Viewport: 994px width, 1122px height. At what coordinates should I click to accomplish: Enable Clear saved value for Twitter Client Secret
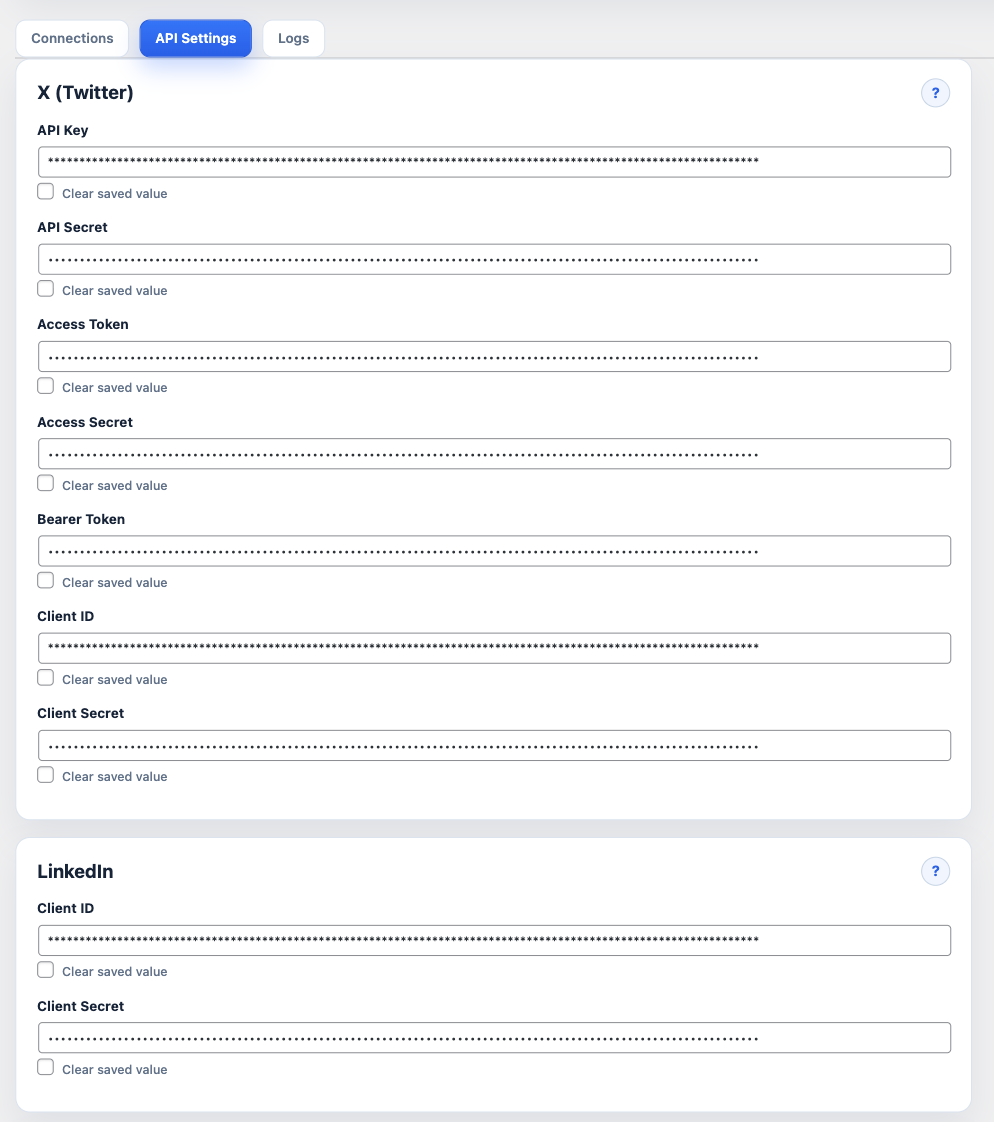click(x=45, y=773)
